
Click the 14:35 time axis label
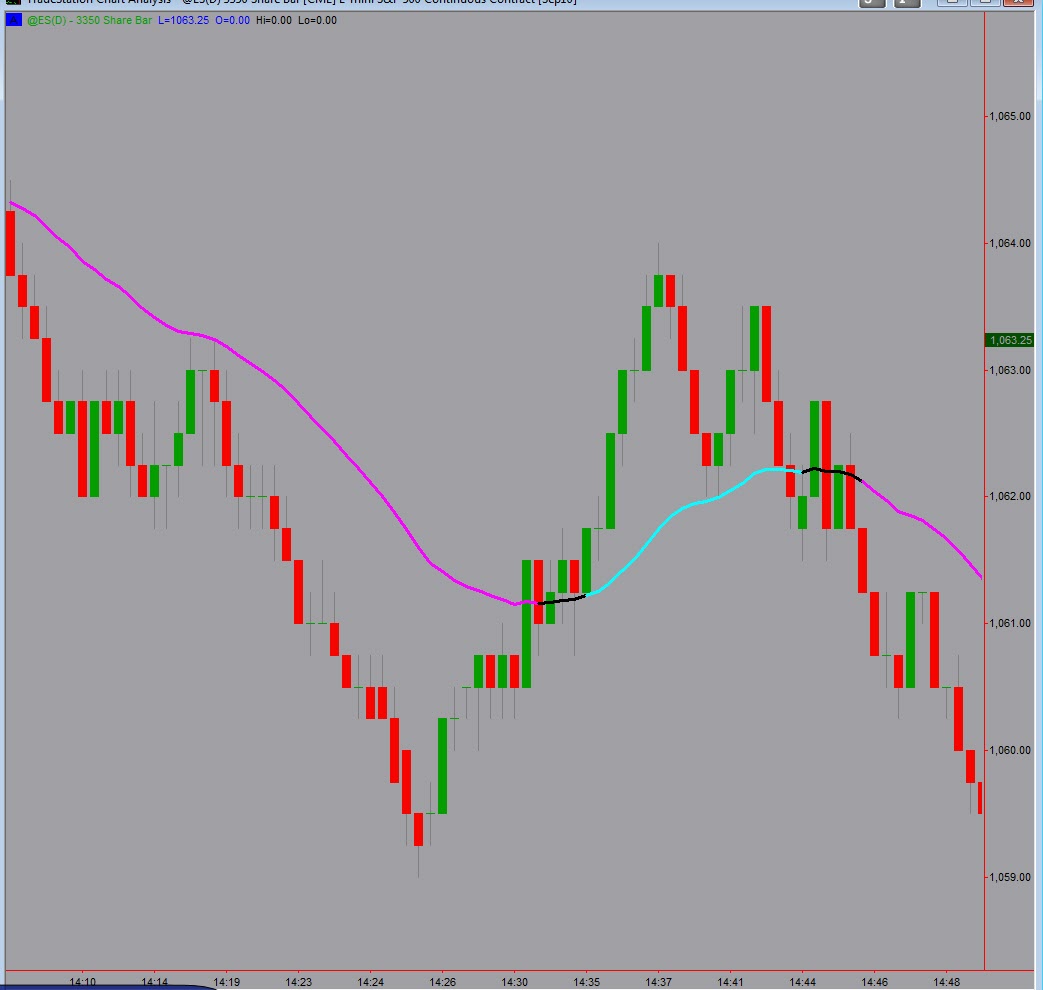(587, 982)
